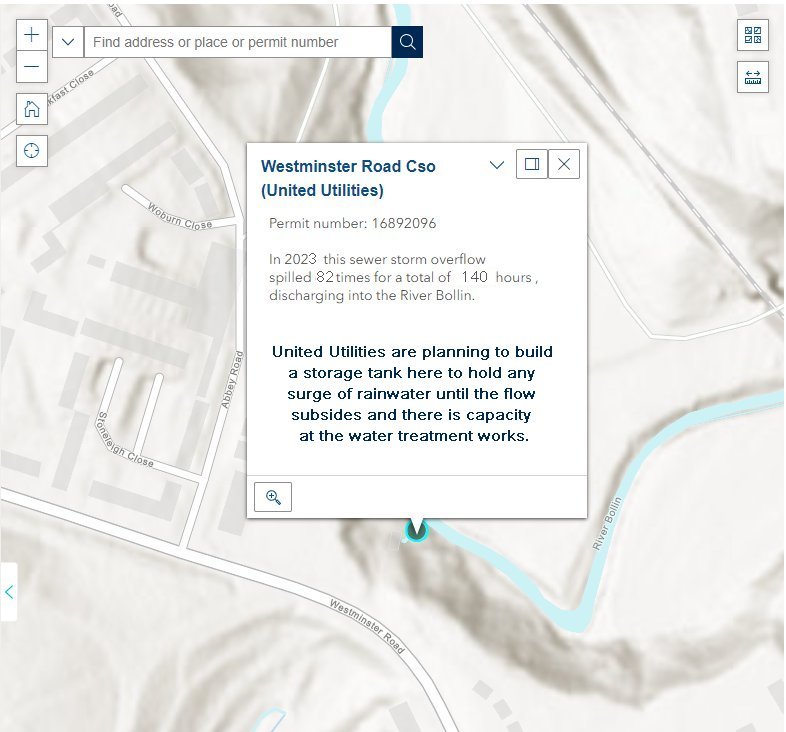Viewport: 786px width, 732px height.
Task: Zoom to the feature from the popup
Action: pos(273,497)
